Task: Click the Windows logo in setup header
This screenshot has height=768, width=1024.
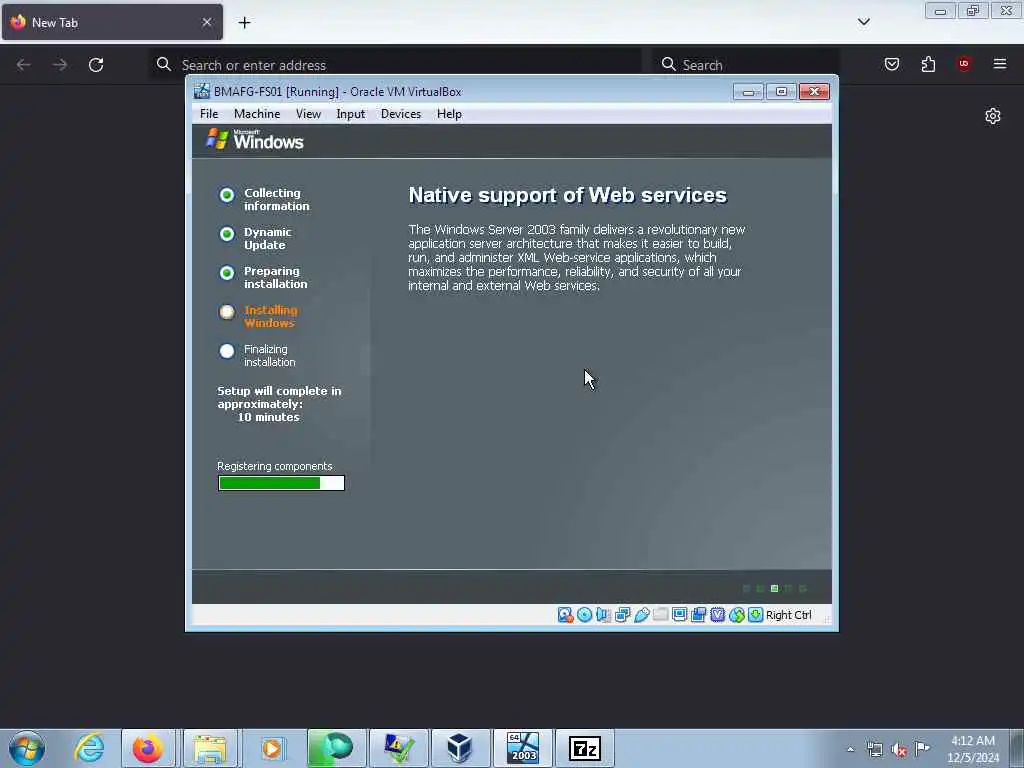Action: 255,140
